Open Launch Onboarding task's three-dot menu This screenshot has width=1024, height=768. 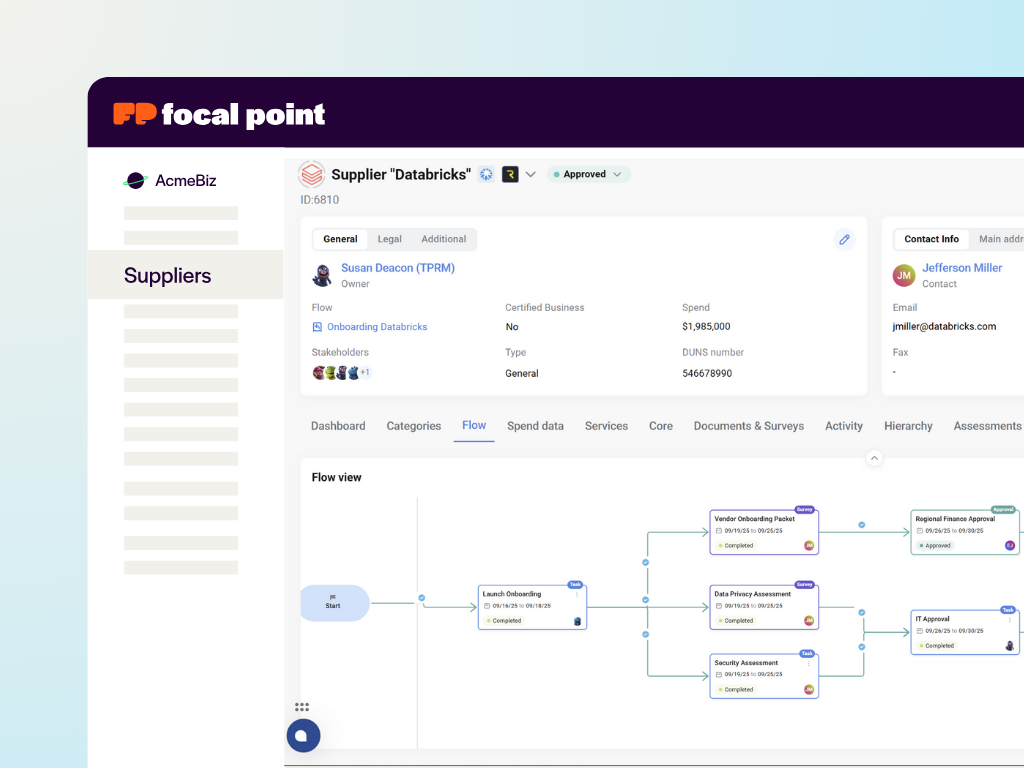coord(576,594)
